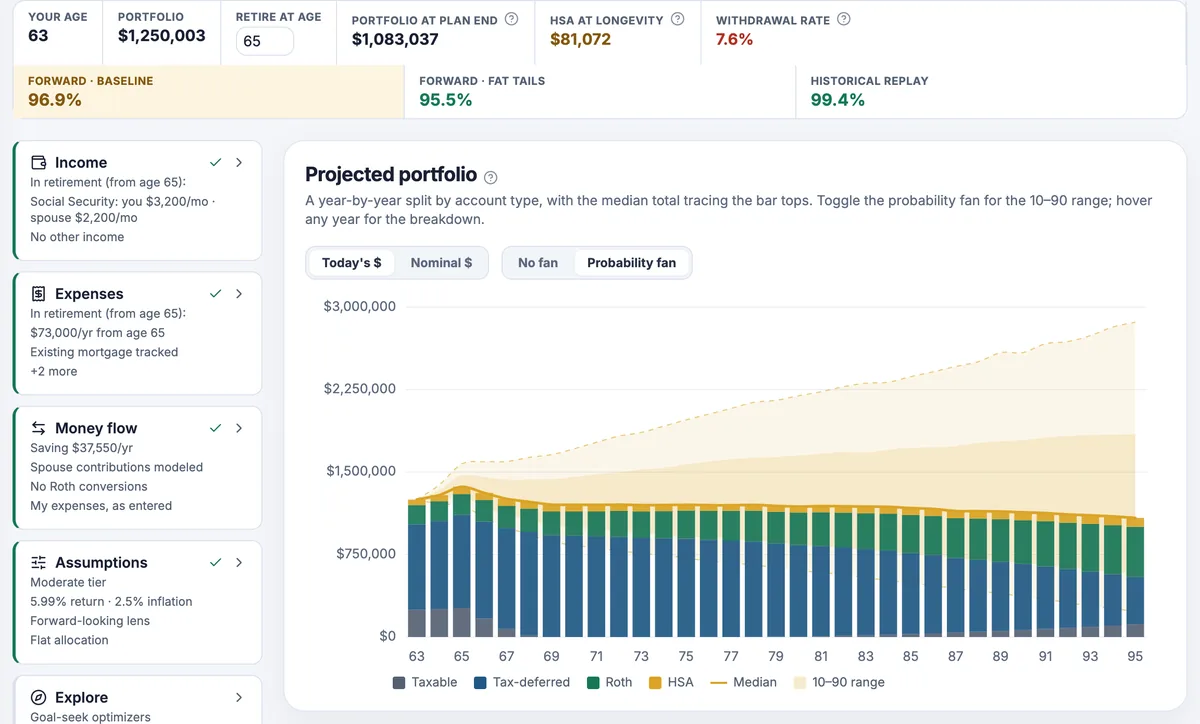The width and height of the screenshot is (1200, 724).
Task: Click the Expenses card checkmark
Action: (215, 294)
